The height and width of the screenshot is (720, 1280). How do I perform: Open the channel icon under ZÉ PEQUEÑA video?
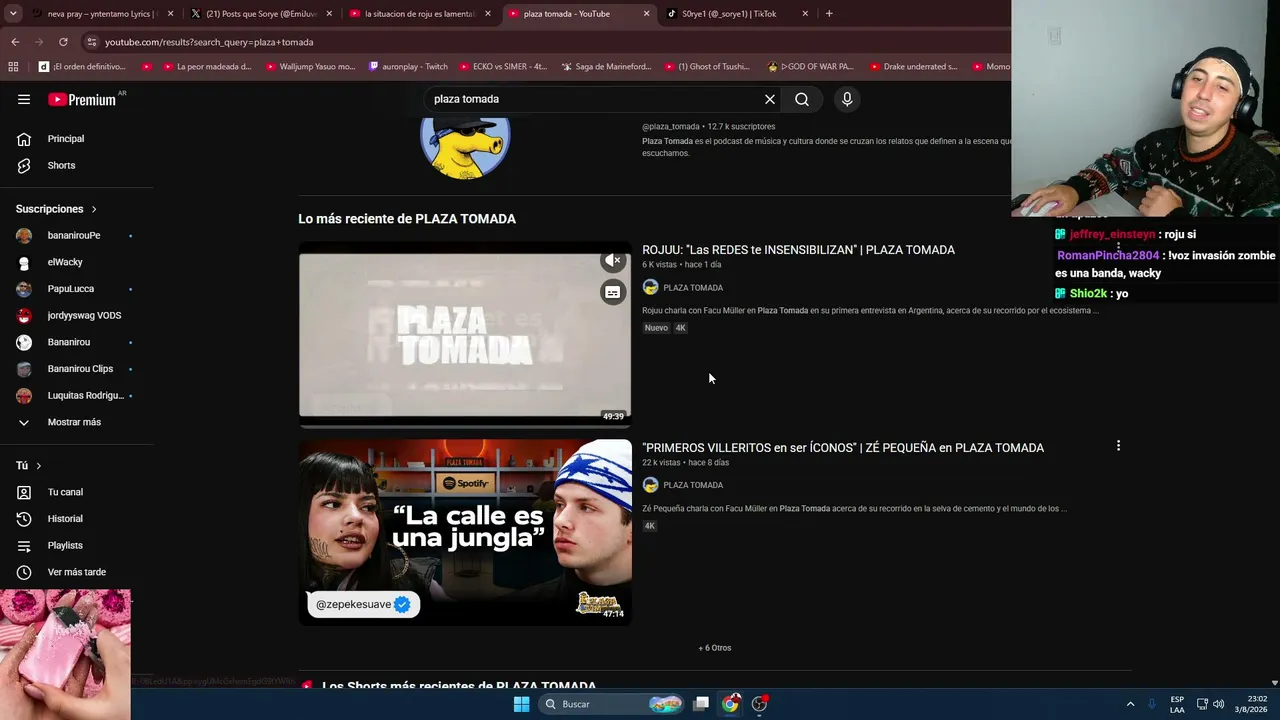point(650,485)
